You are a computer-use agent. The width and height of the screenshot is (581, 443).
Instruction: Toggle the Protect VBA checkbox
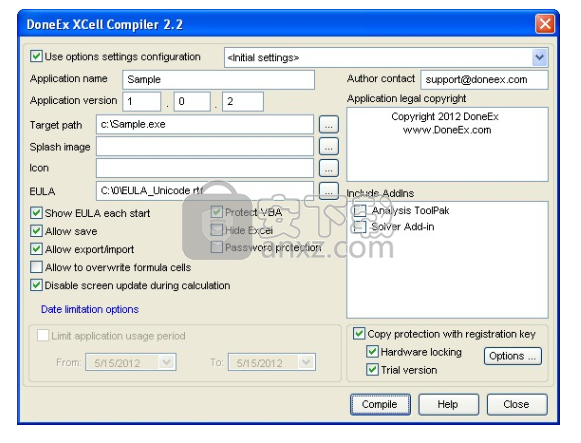pos(216,212)
